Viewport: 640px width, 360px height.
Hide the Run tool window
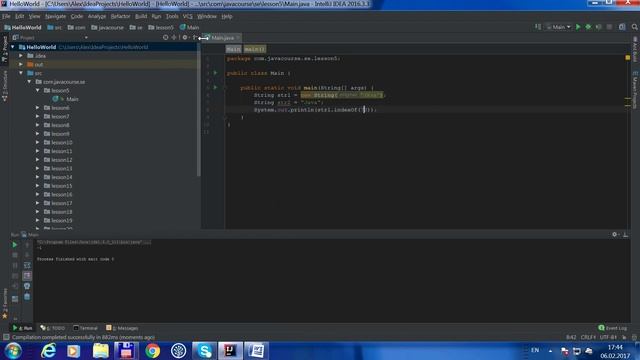pos(625,235)
